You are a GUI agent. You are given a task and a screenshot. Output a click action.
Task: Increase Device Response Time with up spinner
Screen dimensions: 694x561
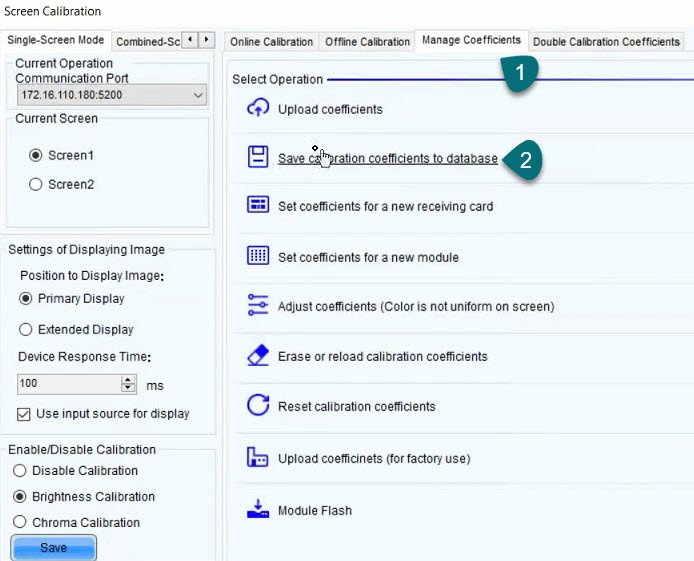coord(128,380)
